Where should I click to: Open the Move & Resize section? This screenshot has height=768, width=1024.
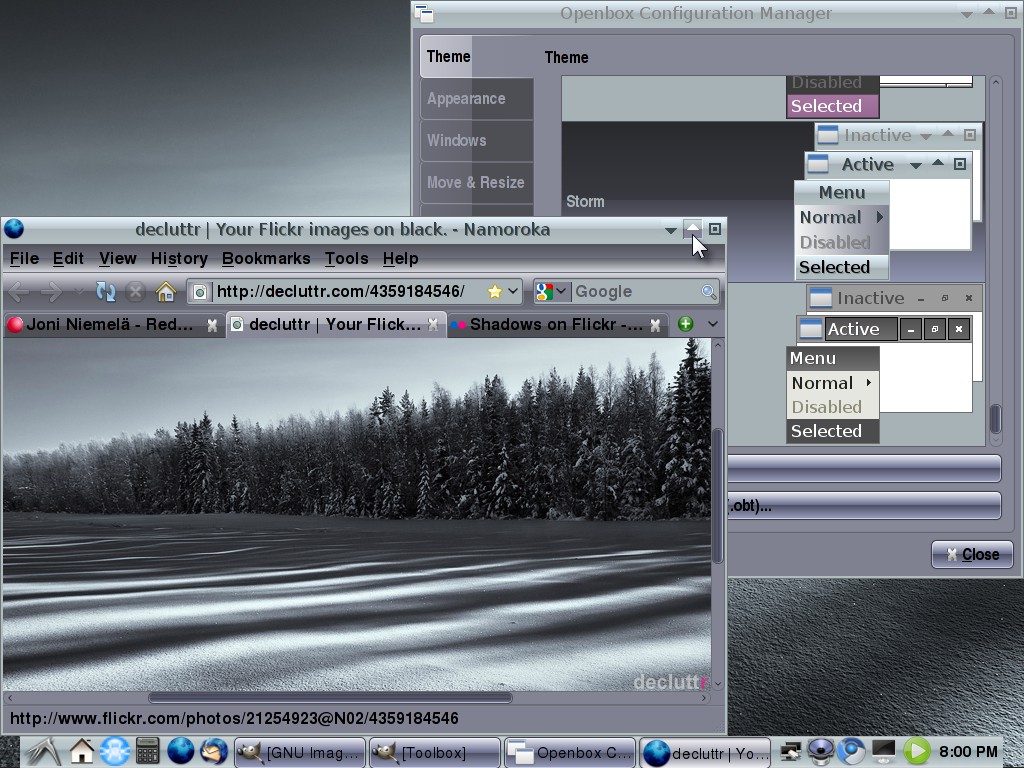[476, 182]
